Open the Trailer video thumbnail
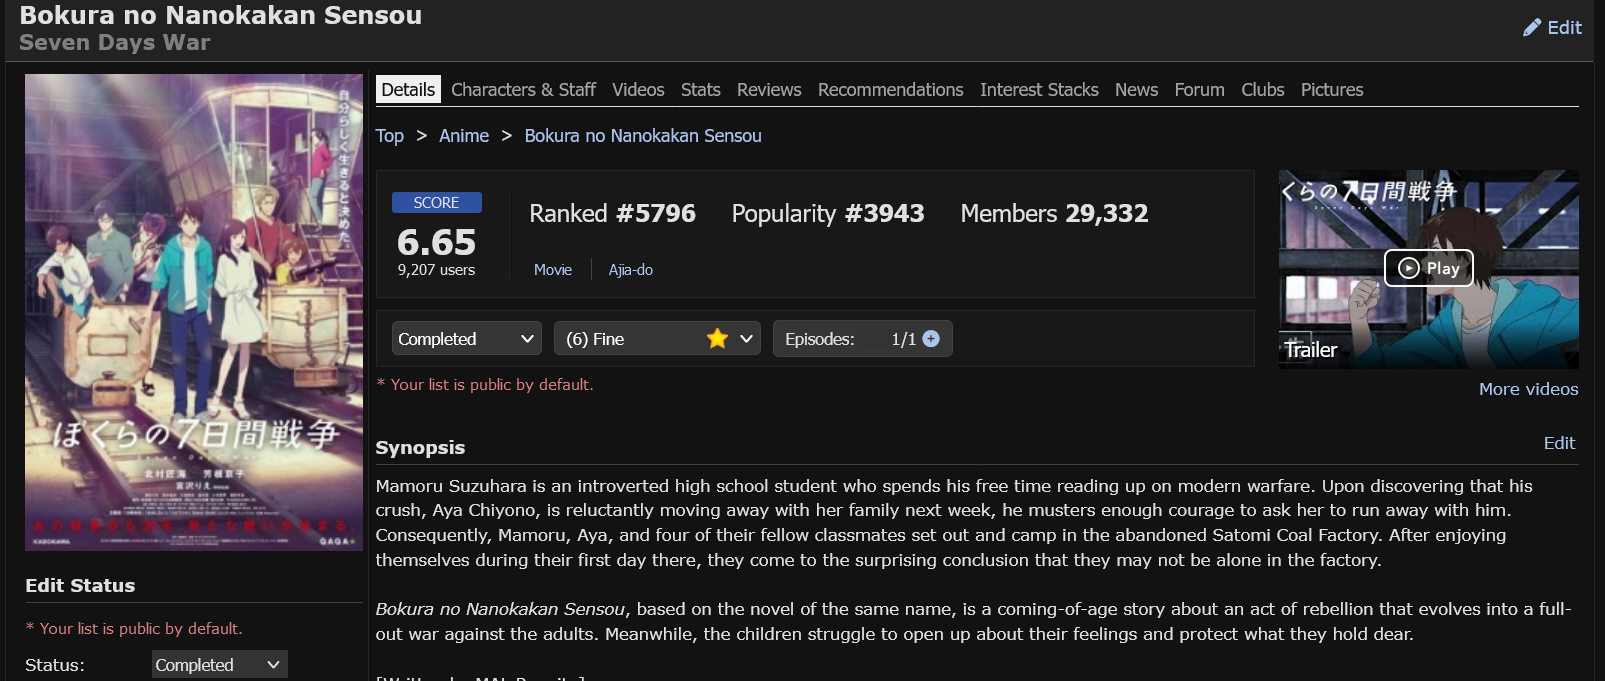Screen dimensions: 1605x681 [1429, 269]
